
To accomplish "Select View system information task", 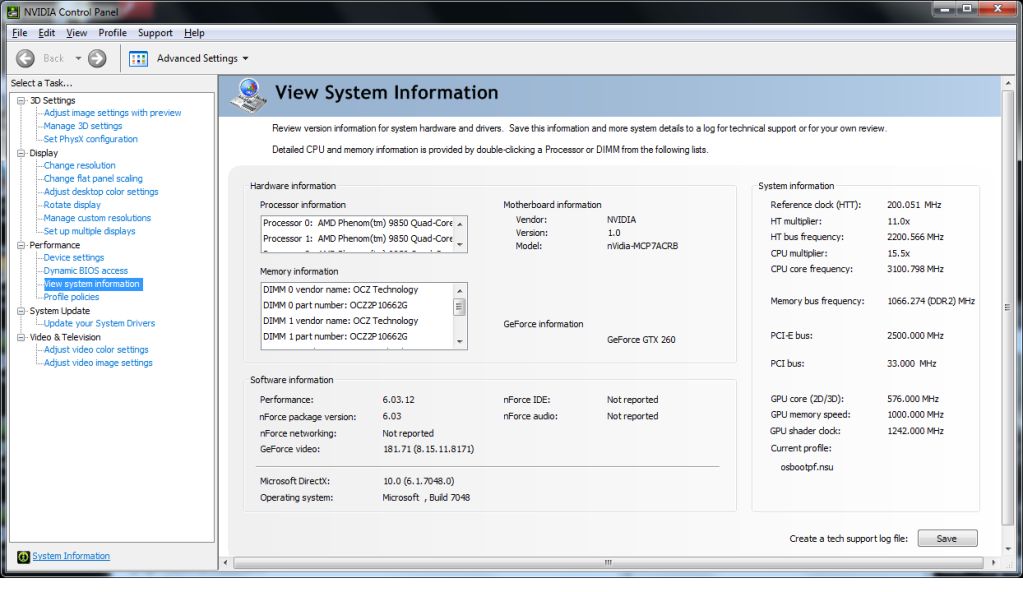I will coord(92,284).
